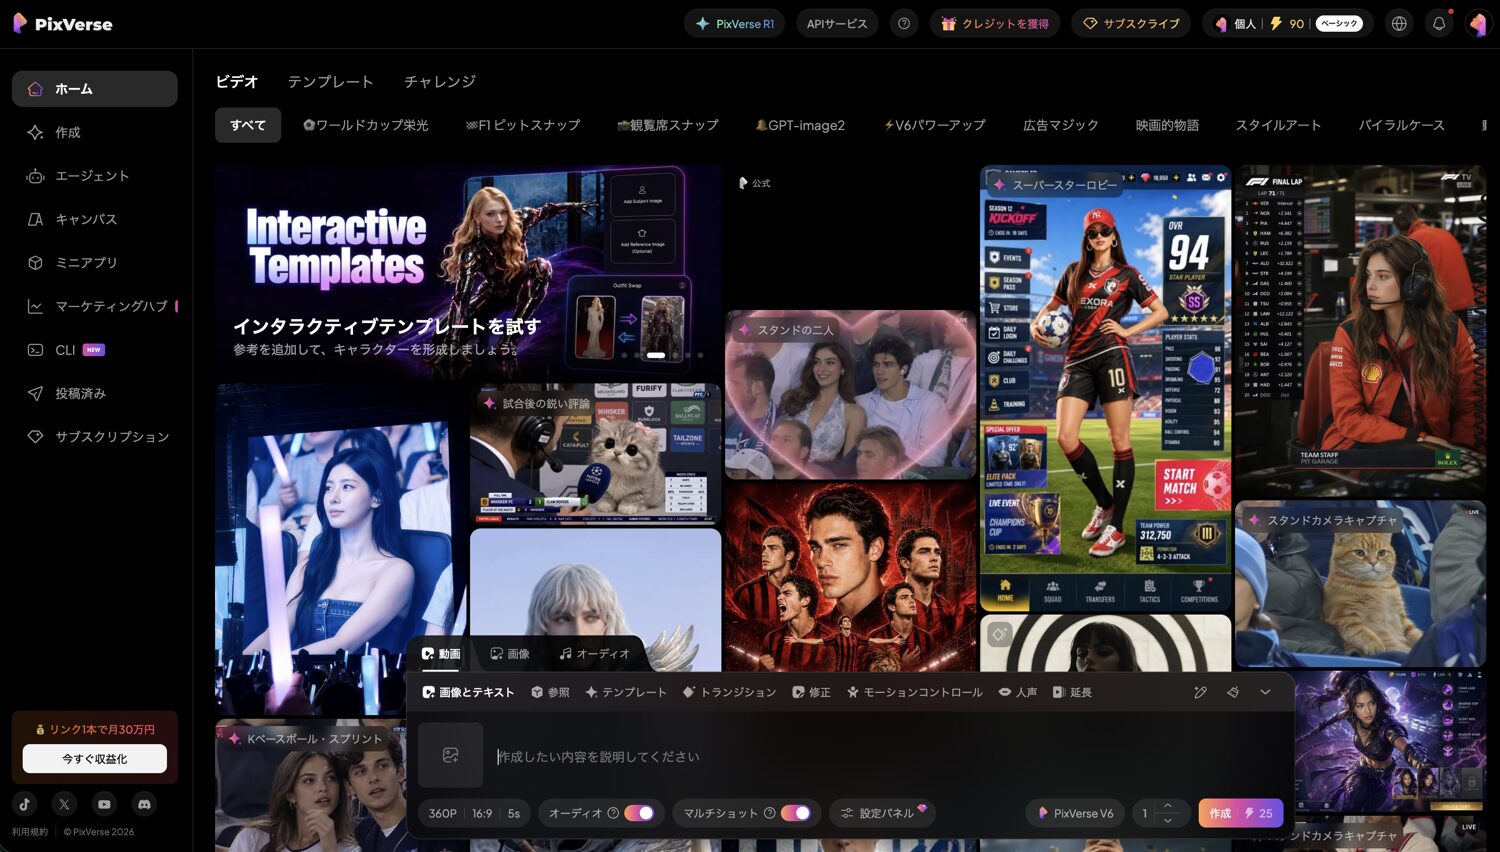Screen dimensions: 1500x852
Task: Collapse the prompt panel with chevron
Action: coord(1265,692)
